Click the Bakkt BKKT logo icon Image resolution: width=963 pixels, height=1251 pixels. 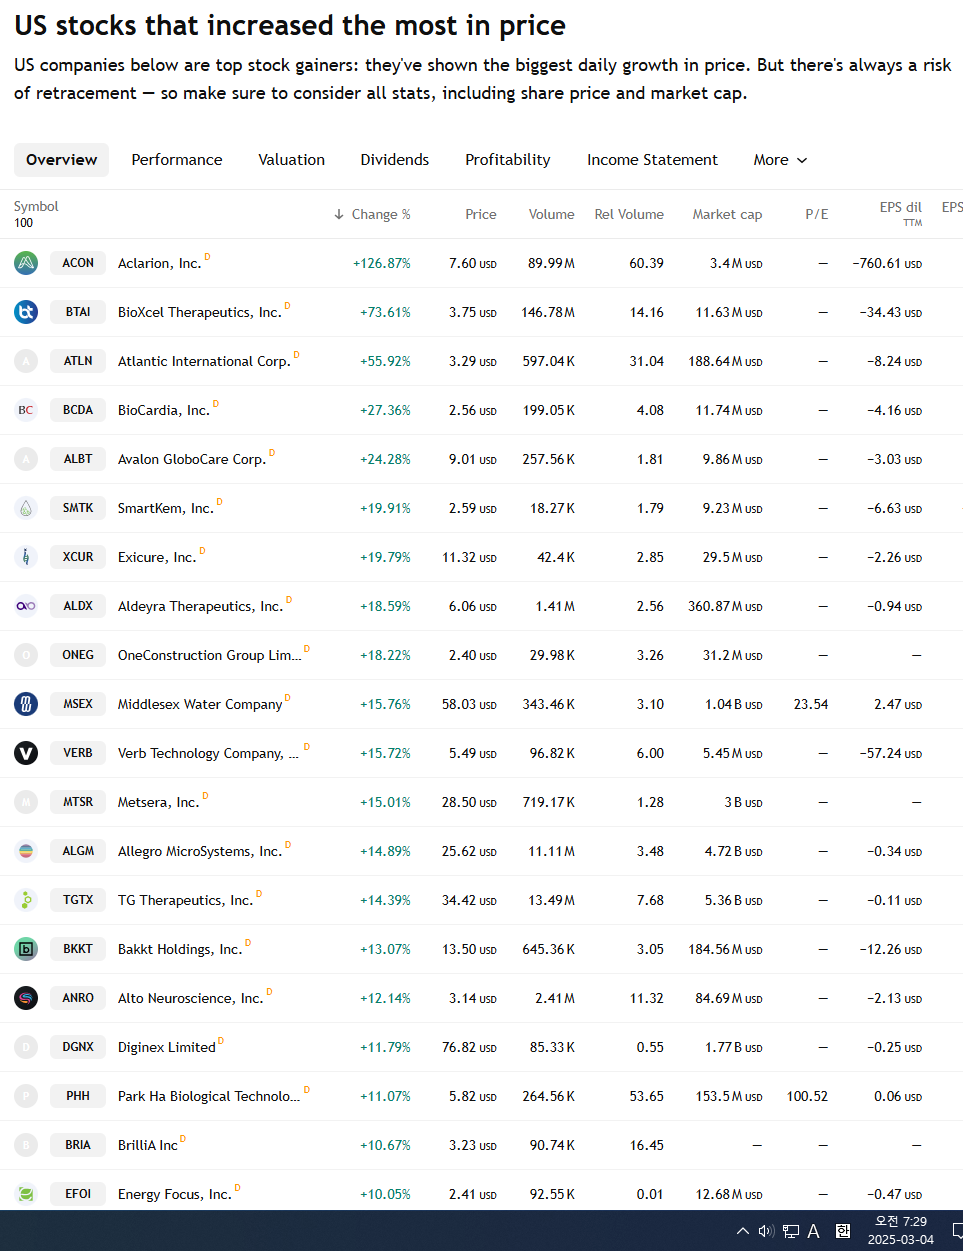click(26, 949)
